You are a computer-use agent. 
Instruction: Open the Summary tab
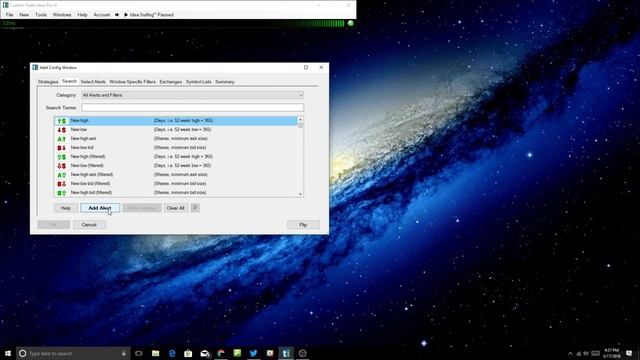tap(225, 82)
